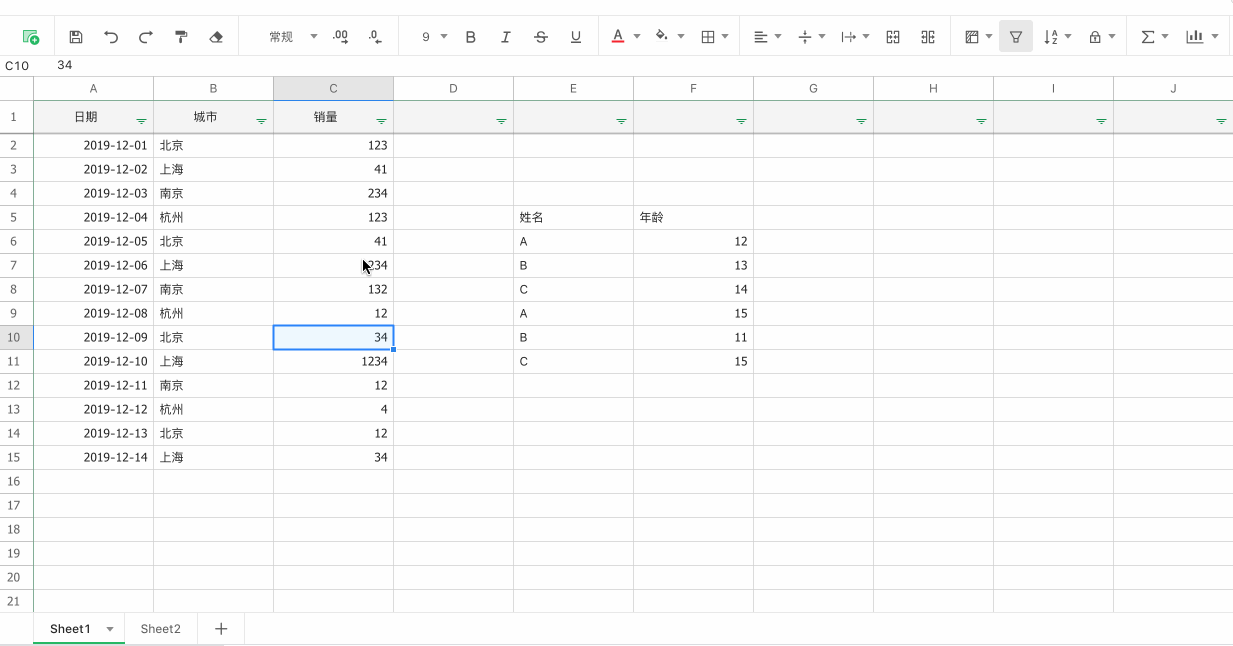Open the filter button in cell J1
The image size is (1233, 646).
click(1221, 121)
